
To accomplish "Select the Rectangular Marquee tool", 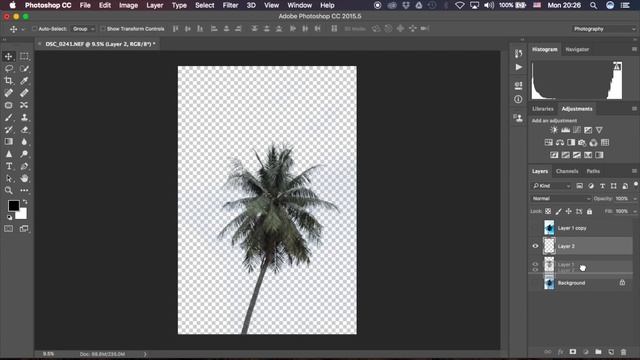I will point(24,56).
